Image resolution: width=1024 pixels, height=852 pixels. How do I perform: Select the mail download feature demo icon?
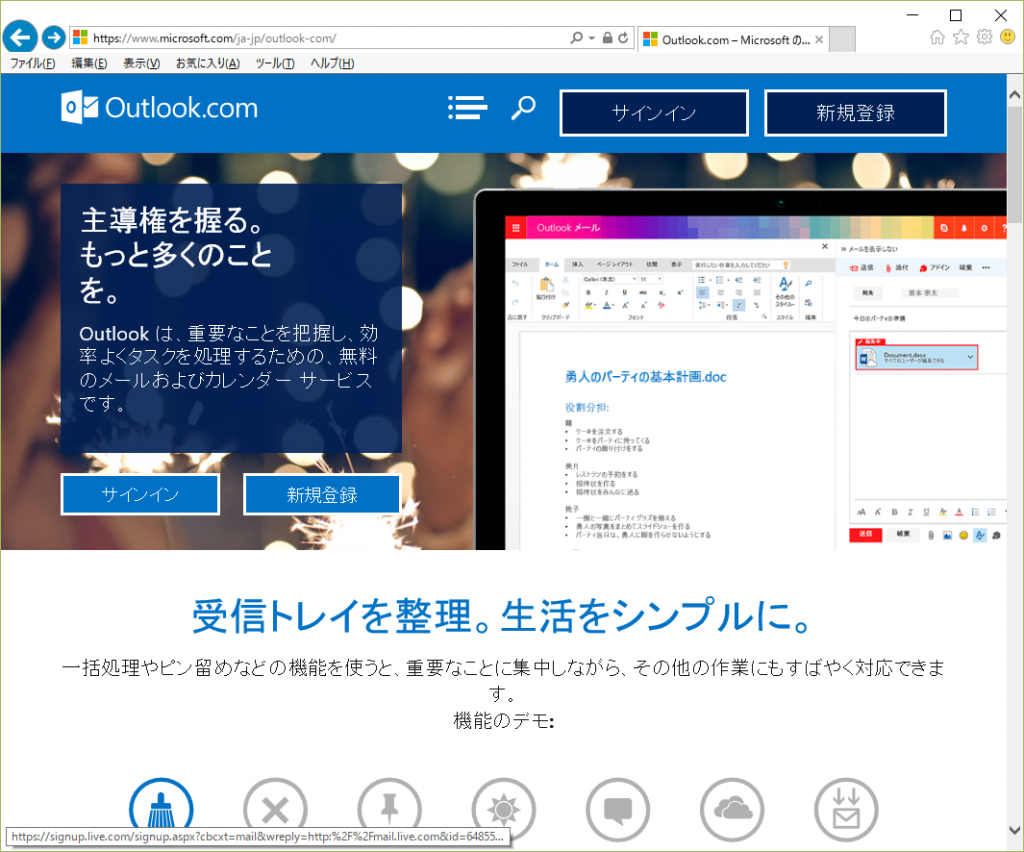click(846, 810)
